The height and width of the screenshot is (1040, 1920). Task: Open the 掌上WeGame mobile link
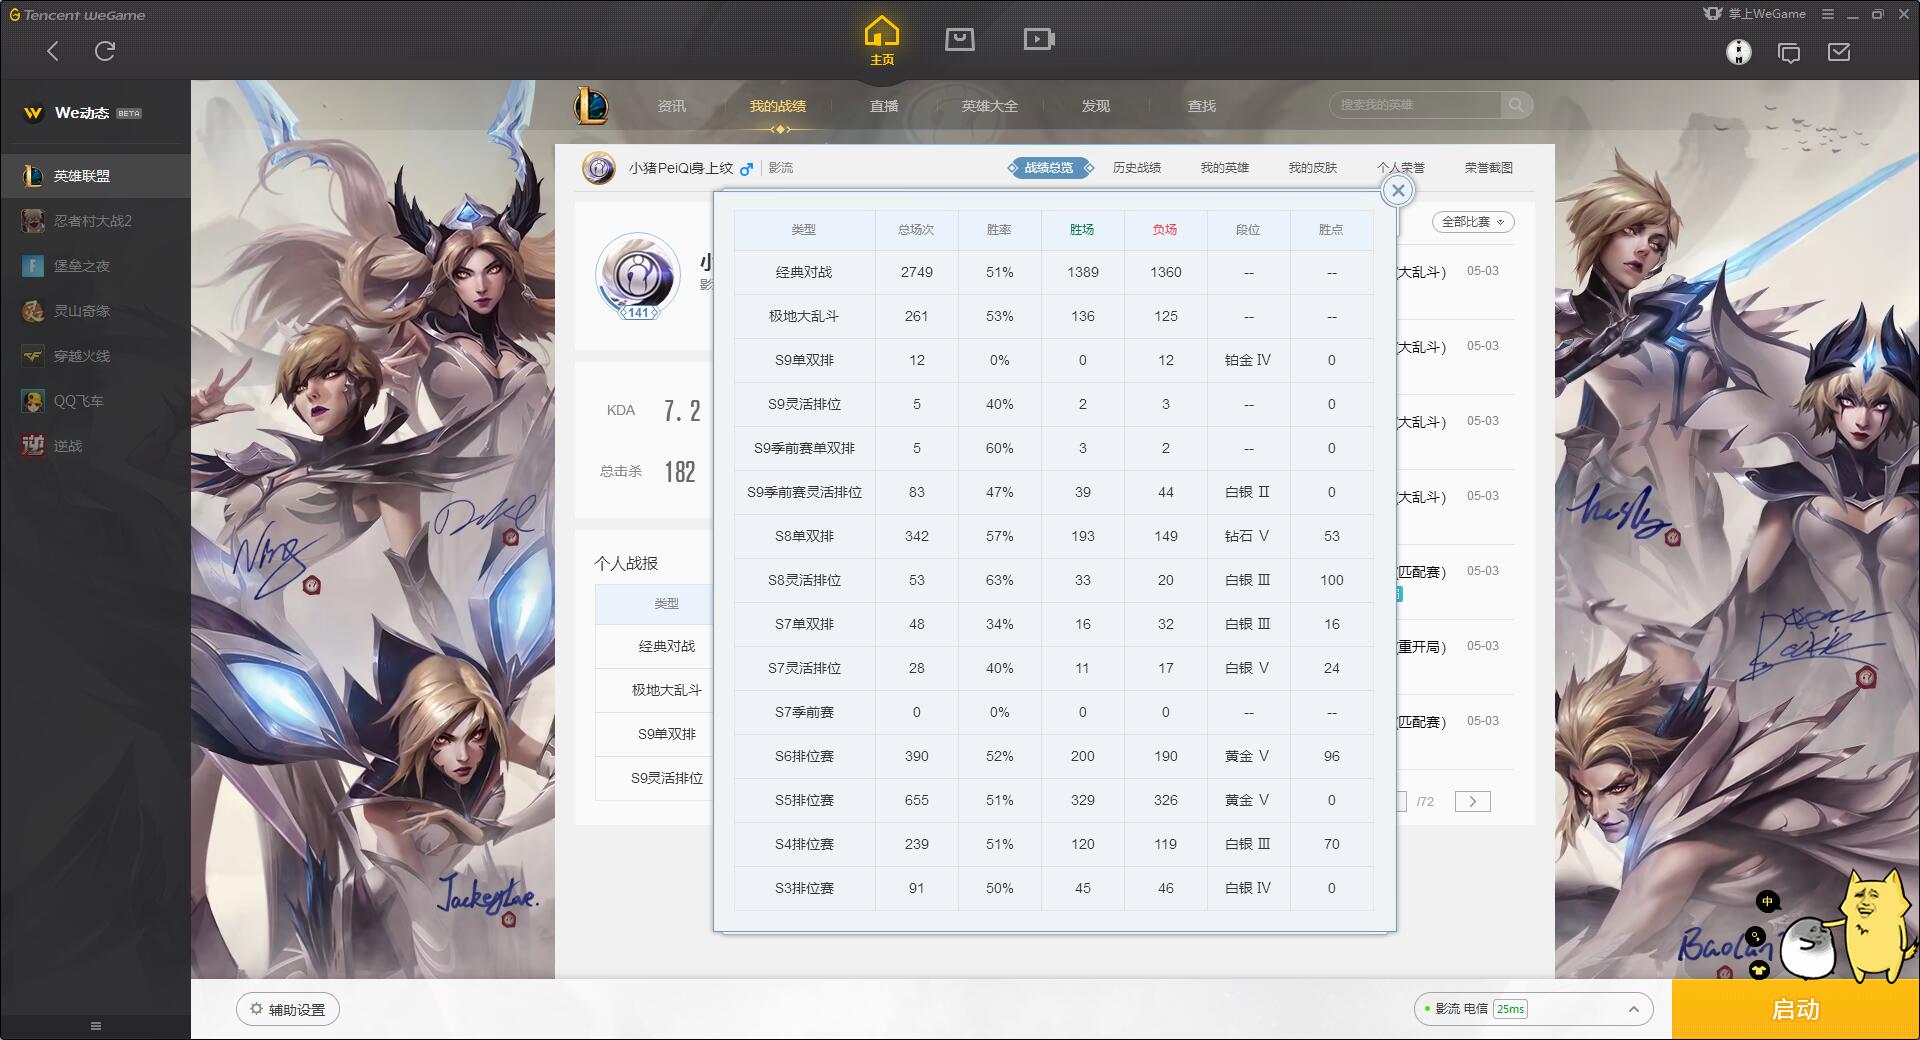[x=1755, y=14]
